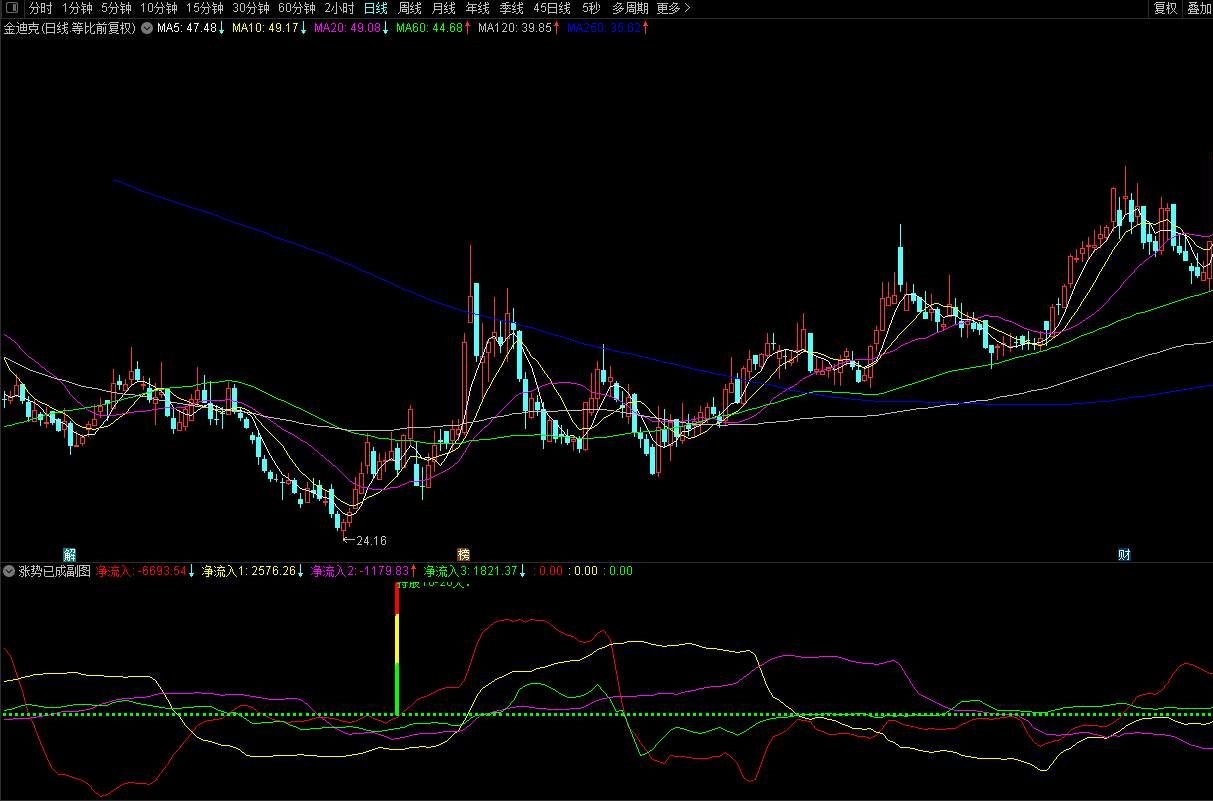Click the 复权 button

click(1165, 8)
